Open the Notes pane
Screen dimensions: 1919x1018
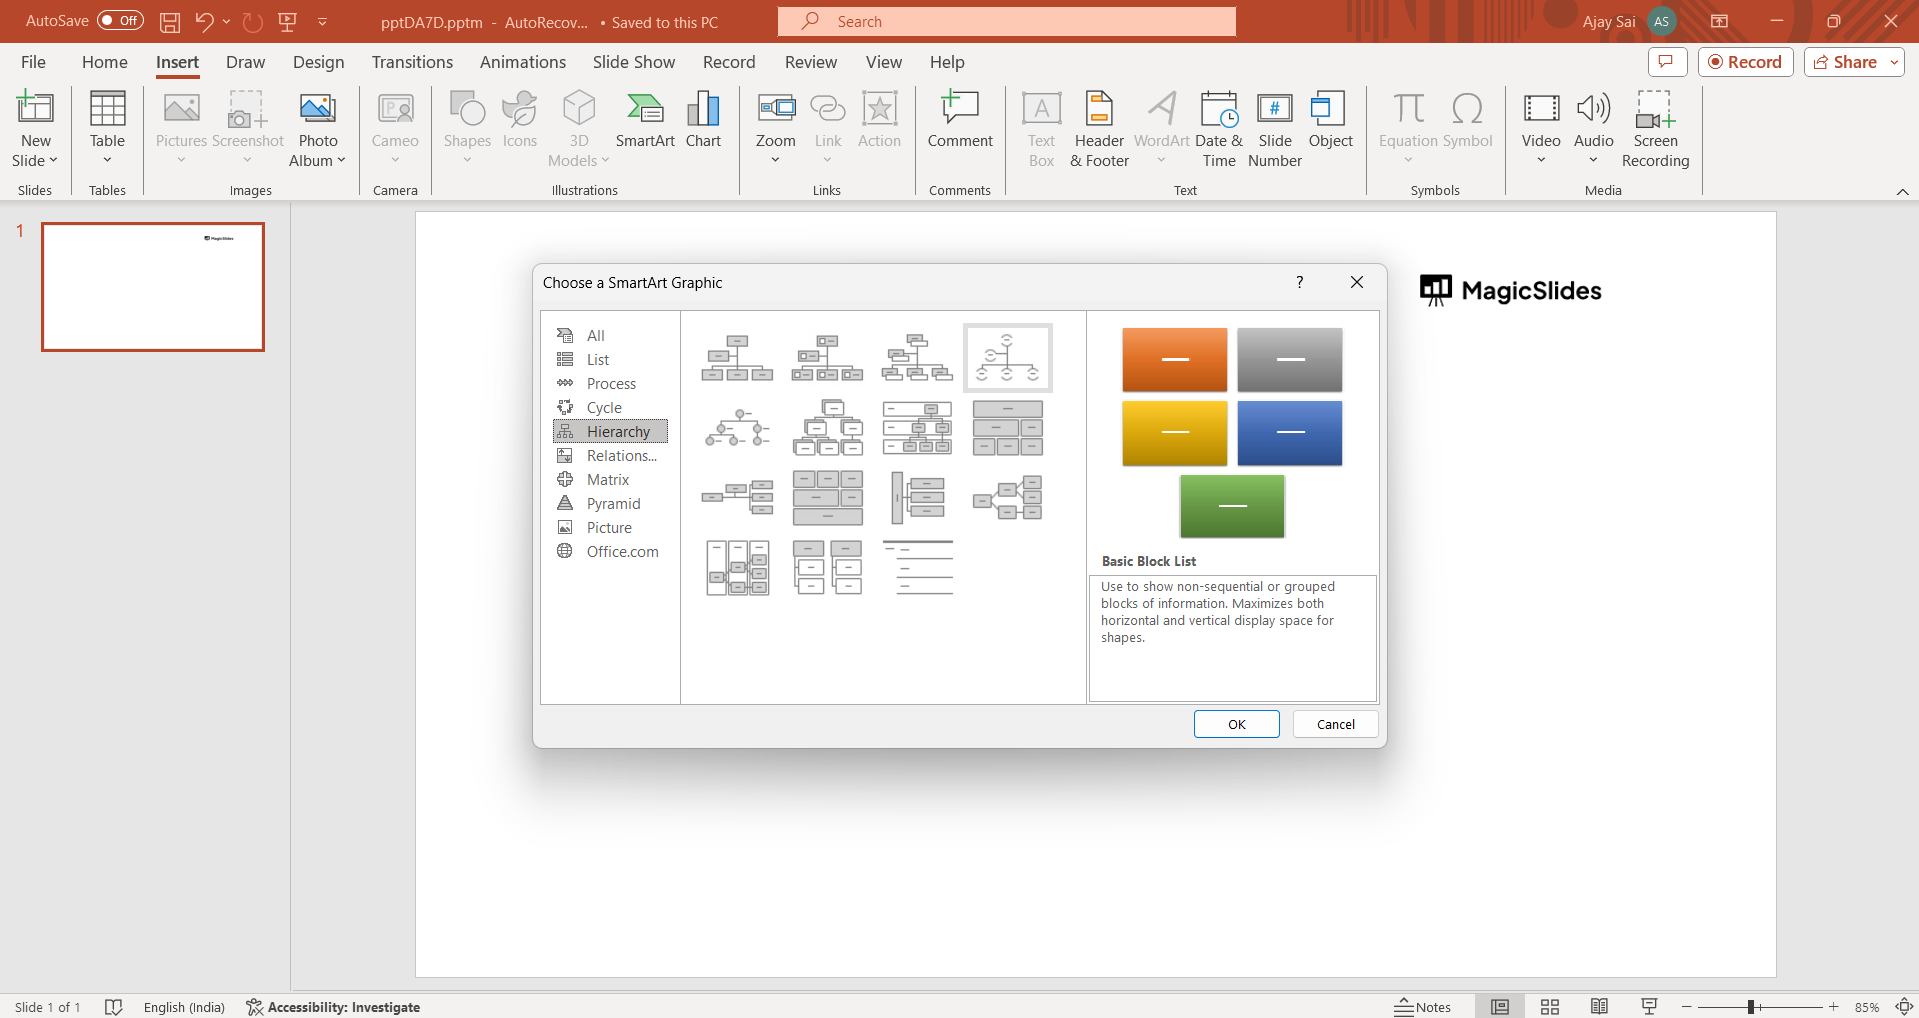pos(1423,1007)
